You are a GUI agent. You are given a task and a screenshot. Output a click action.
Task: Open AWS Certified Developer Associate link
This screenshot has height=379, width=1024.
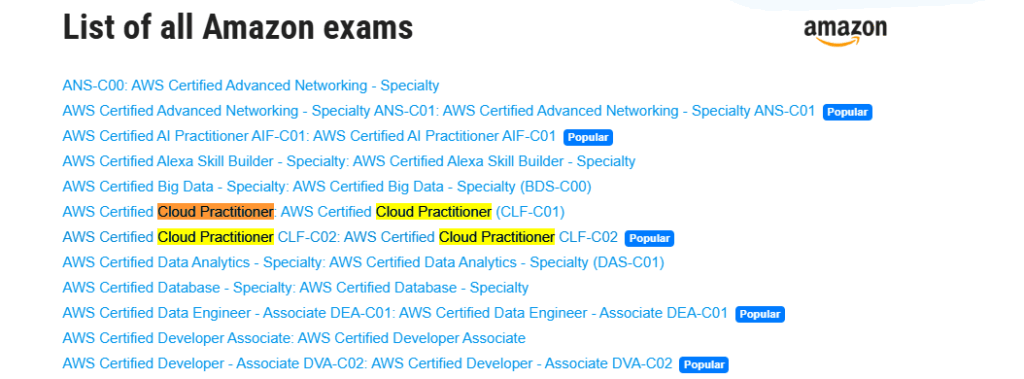[x=294, y=338]
